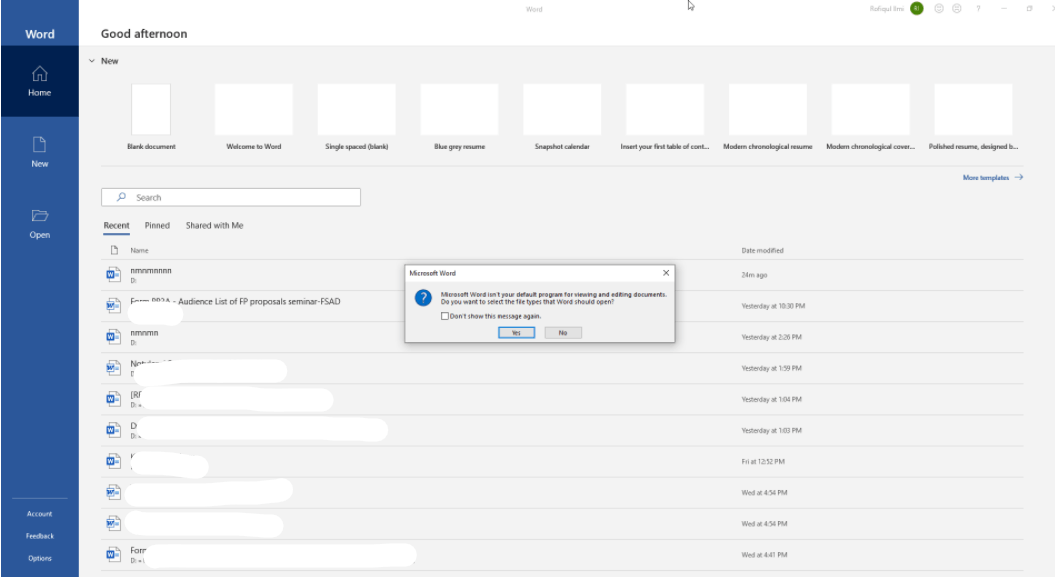Open Account in the sidebar

pyautogui.click(x=40, y=514)
